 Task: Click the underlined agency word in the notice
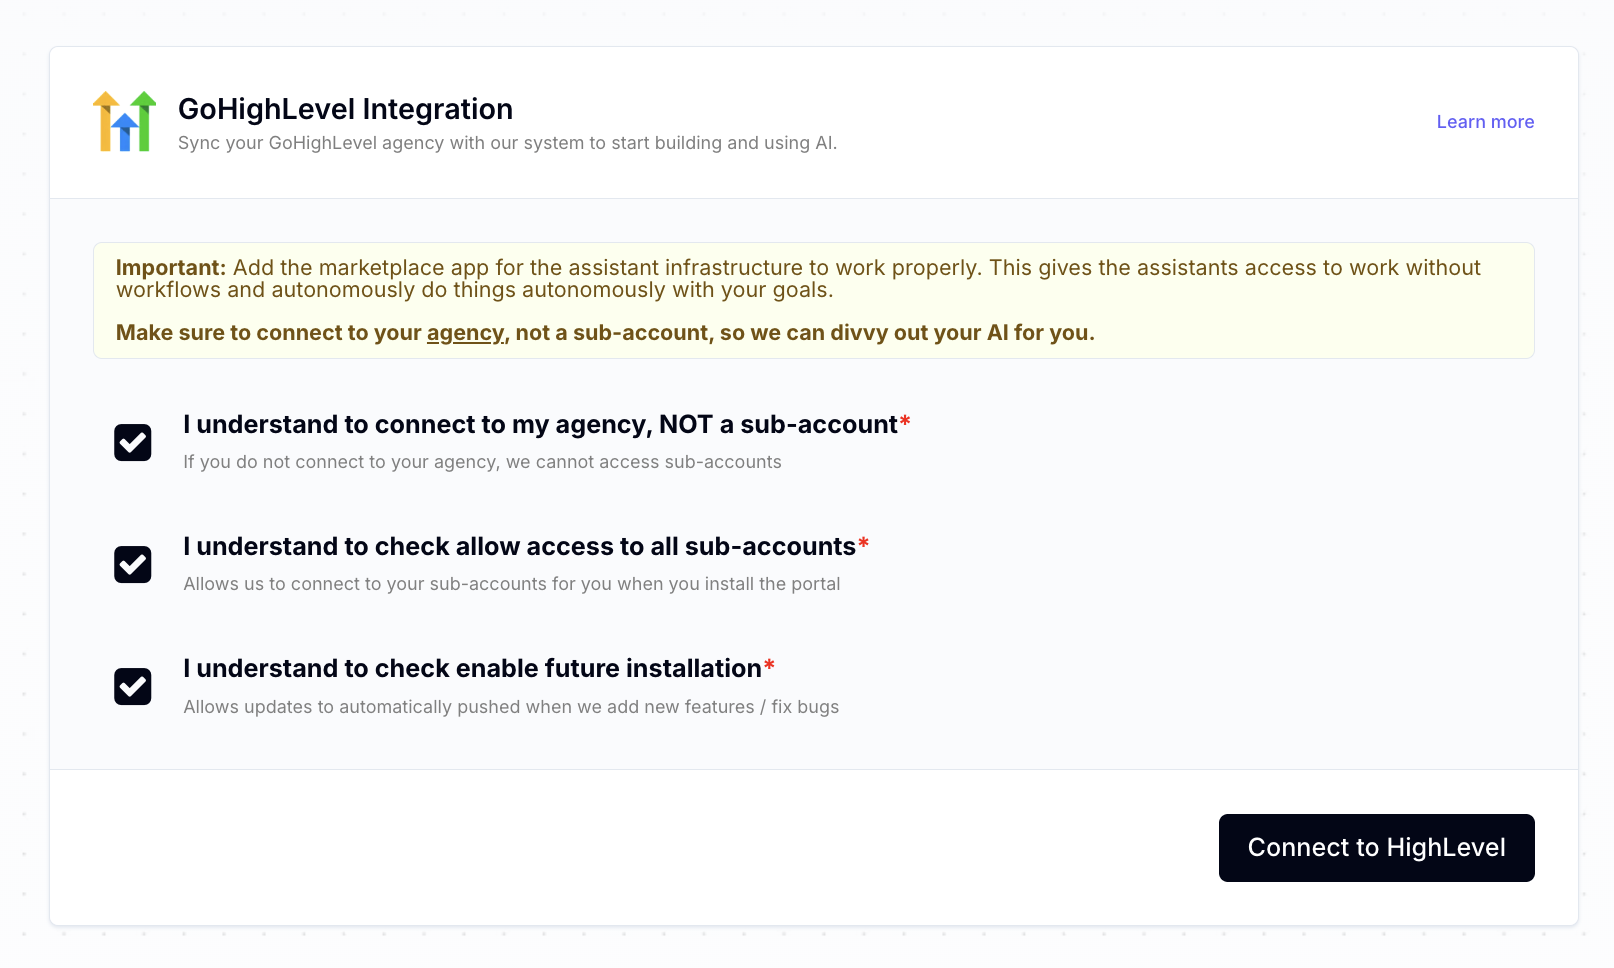tap(465, 333)
